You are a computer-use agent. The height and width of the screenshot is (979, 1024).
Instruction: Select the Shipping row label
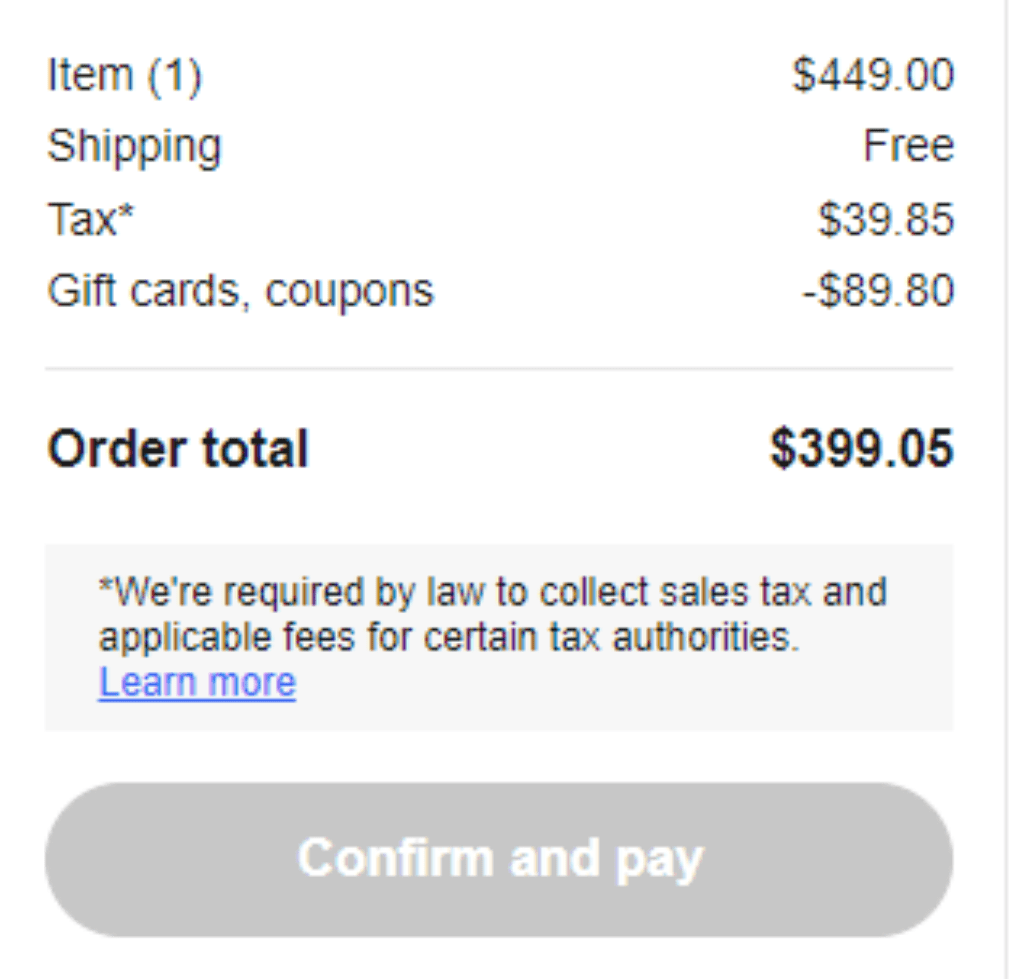click(135, 147)
